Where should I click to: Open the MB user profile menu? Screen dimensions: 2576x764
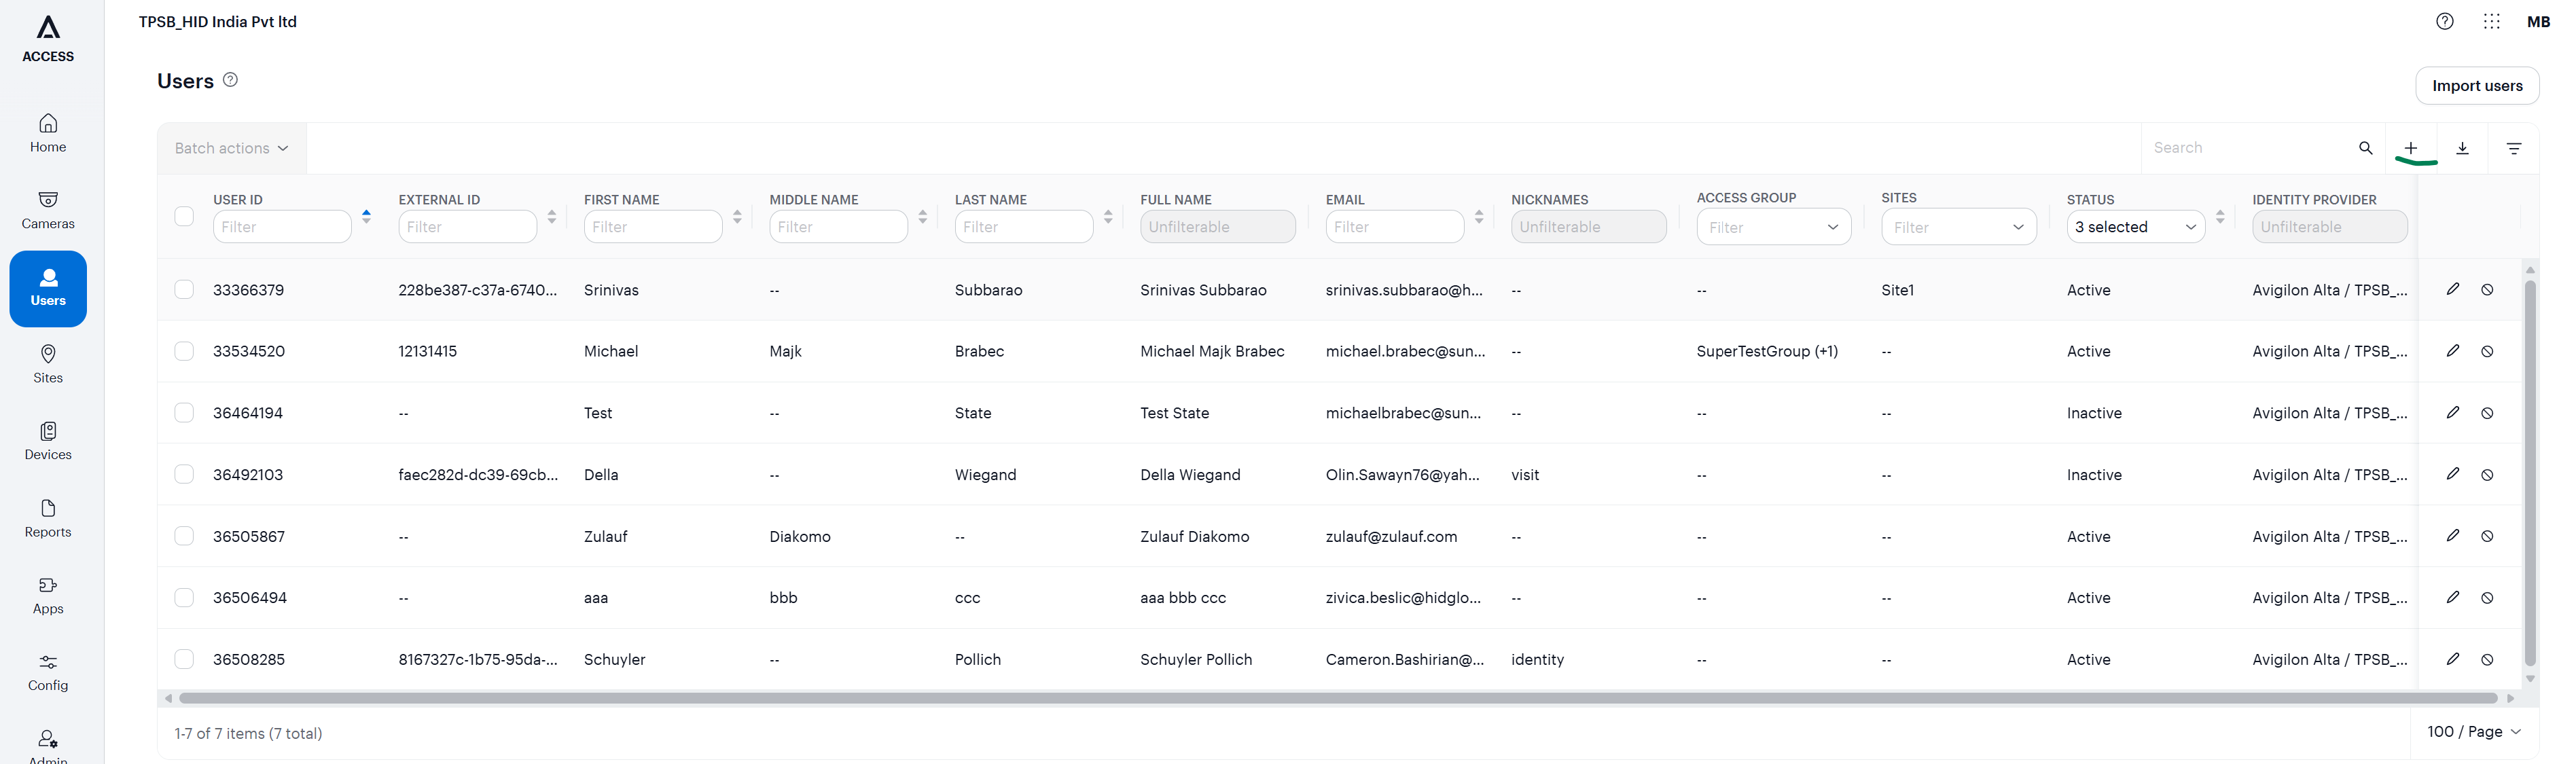[x=2538, y=21]
